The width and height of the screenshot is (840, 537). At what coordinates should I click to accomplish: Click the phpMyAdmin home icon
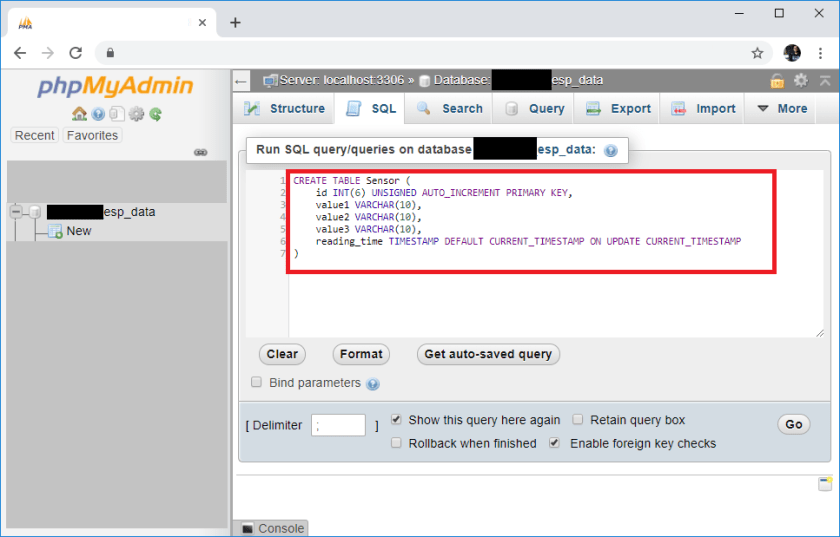[x=79, y=114]
